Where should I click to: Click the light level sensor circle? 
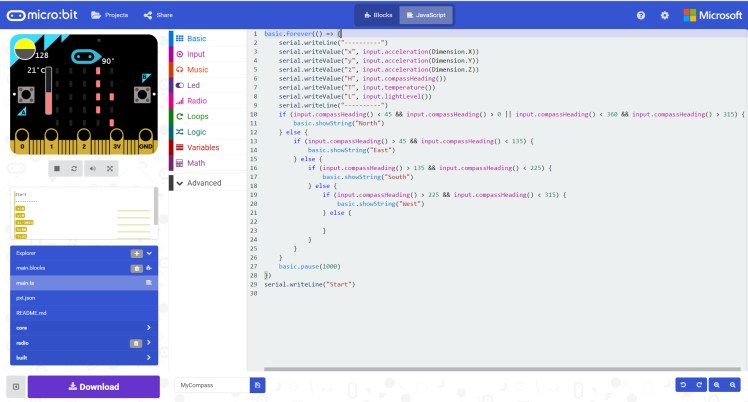[25, 49]
